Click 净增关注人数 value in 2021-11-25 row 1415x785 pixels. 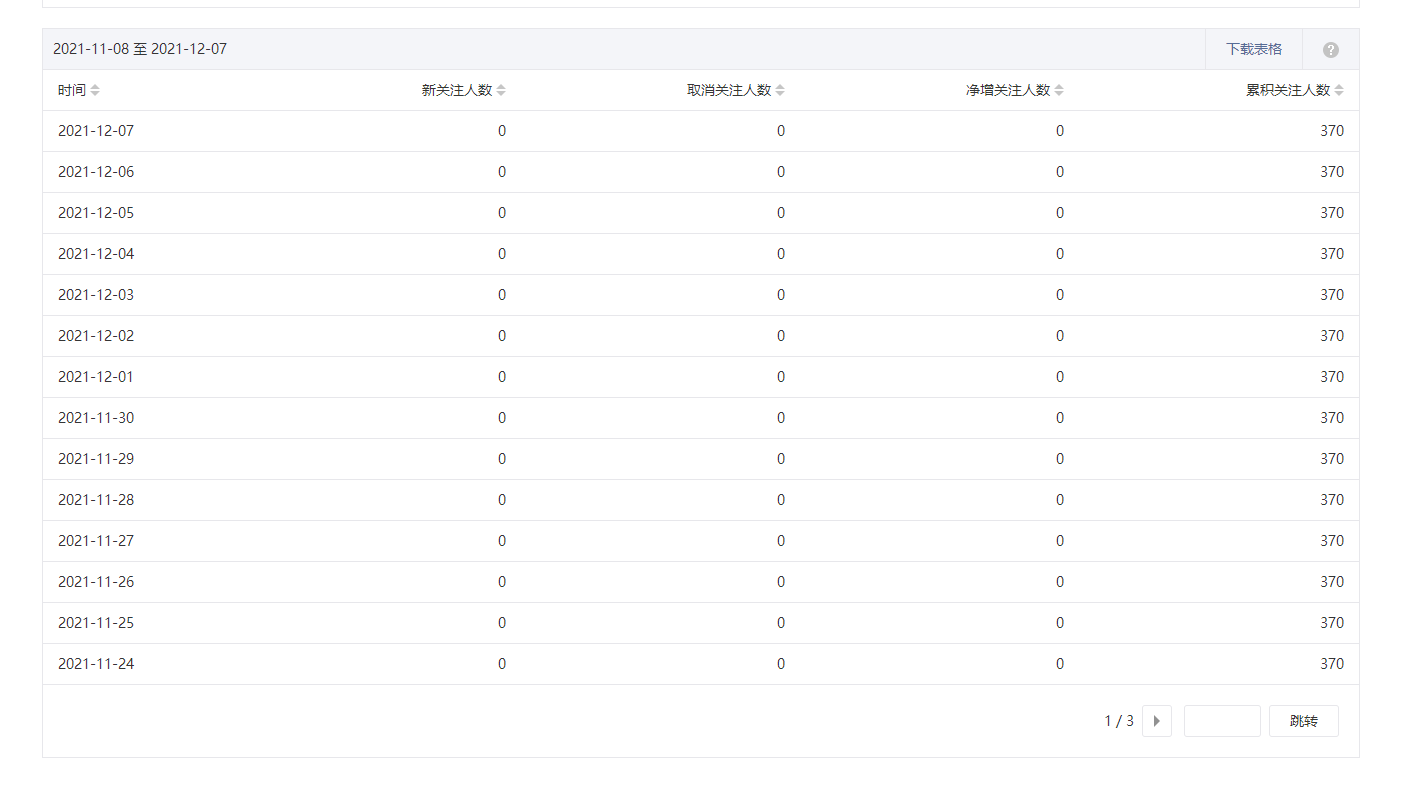tap(1060, 623)
